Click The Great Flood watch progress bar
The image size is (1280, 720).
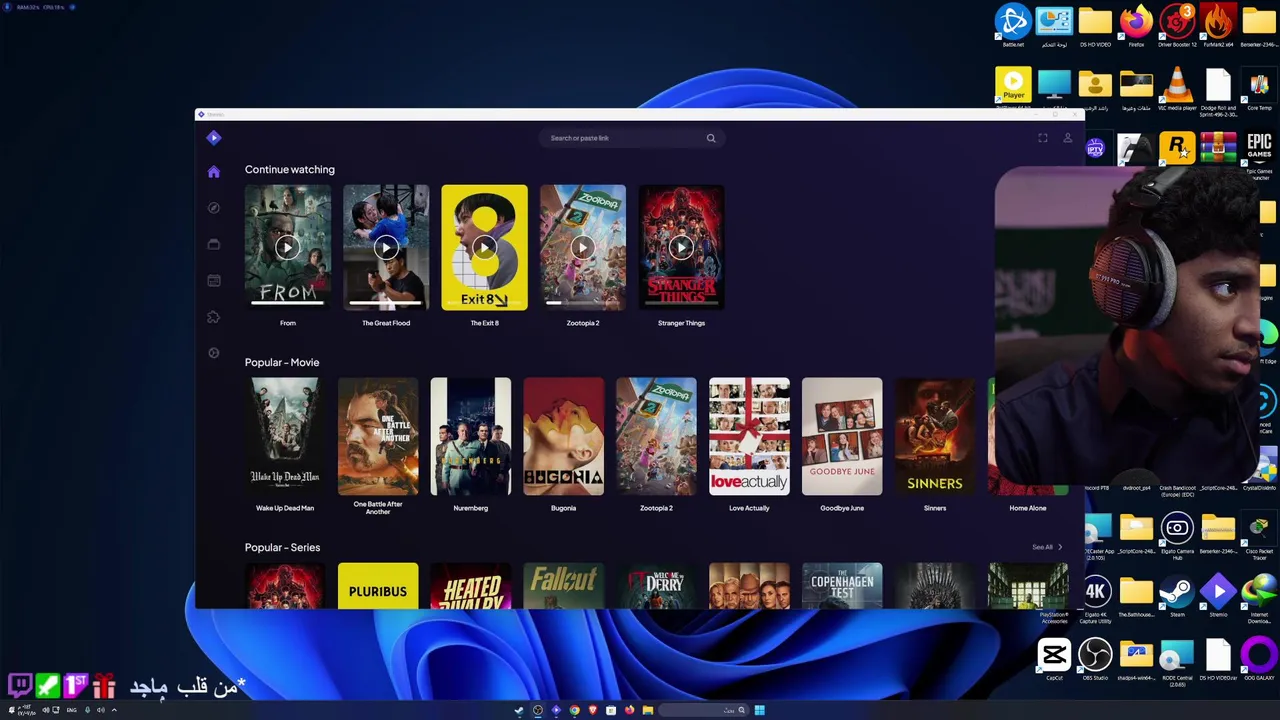[x=386, y=301]
